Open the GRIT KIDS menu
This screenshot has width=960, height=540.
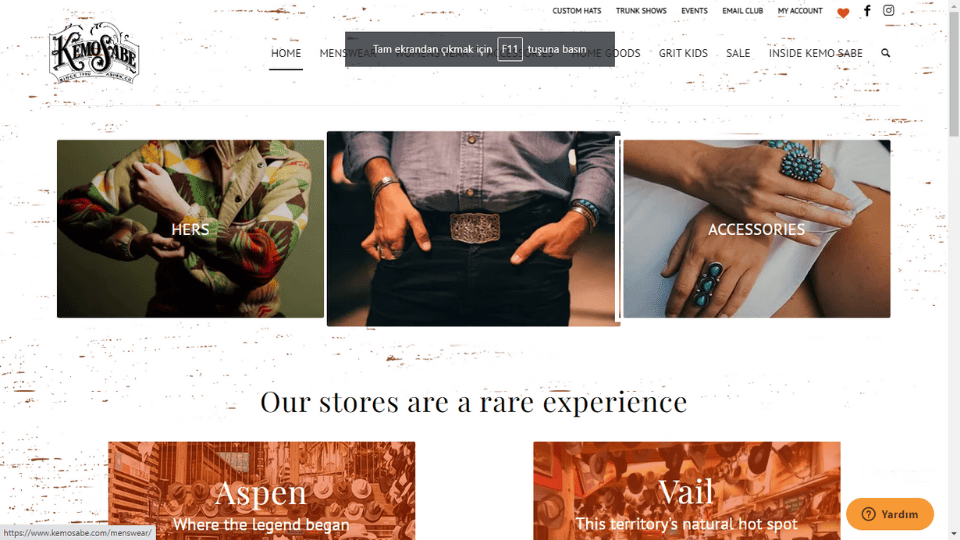tap(683, 53)
